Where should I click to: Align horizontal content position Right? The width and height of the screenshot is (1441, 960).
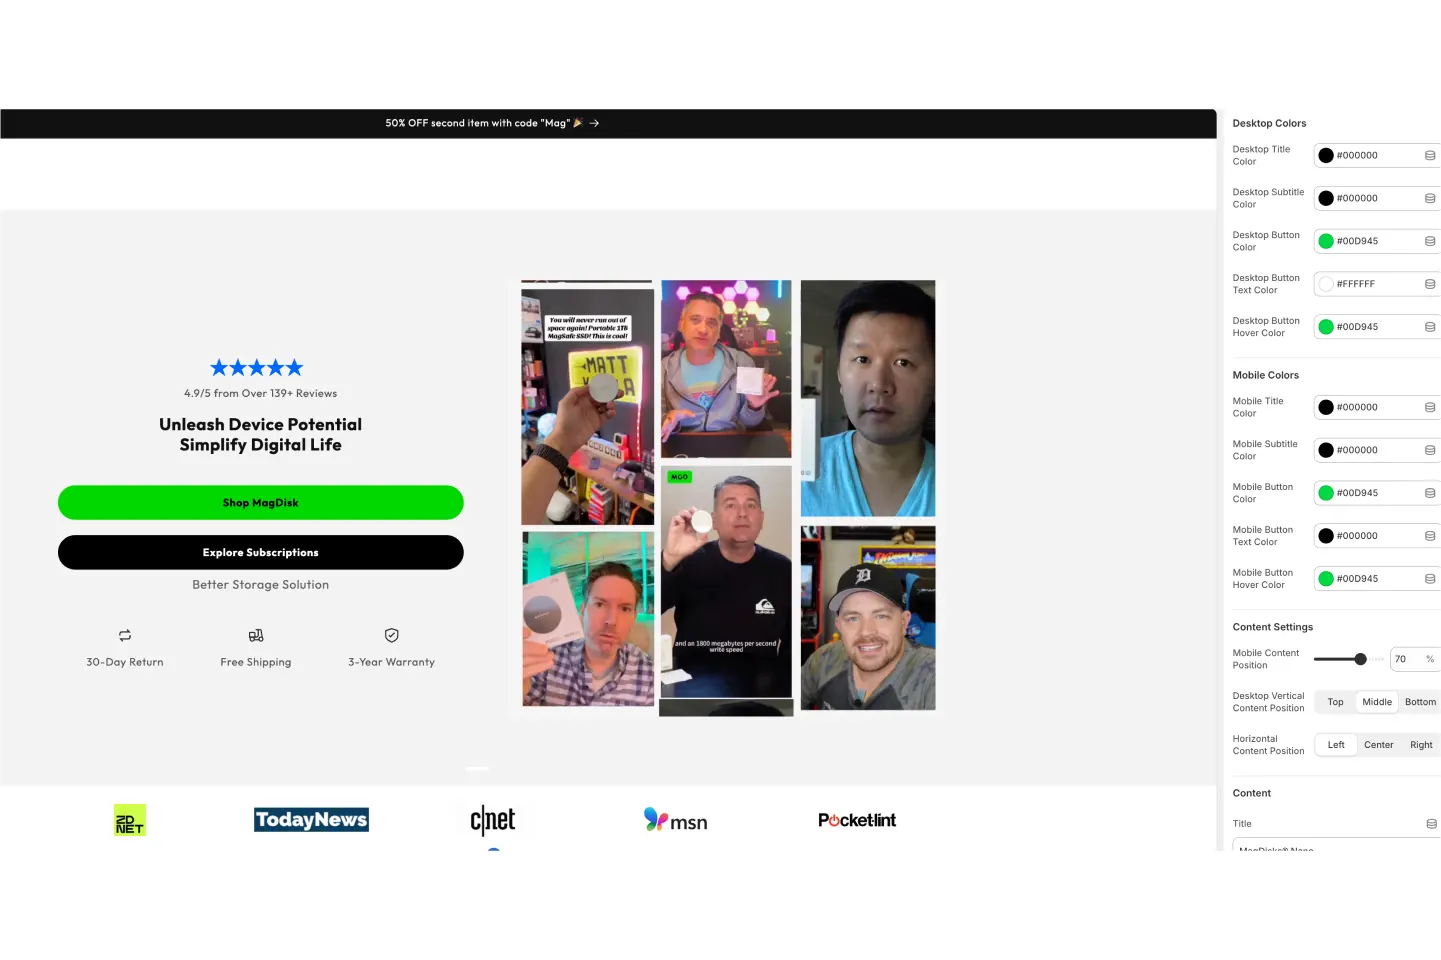point(1421,745)
